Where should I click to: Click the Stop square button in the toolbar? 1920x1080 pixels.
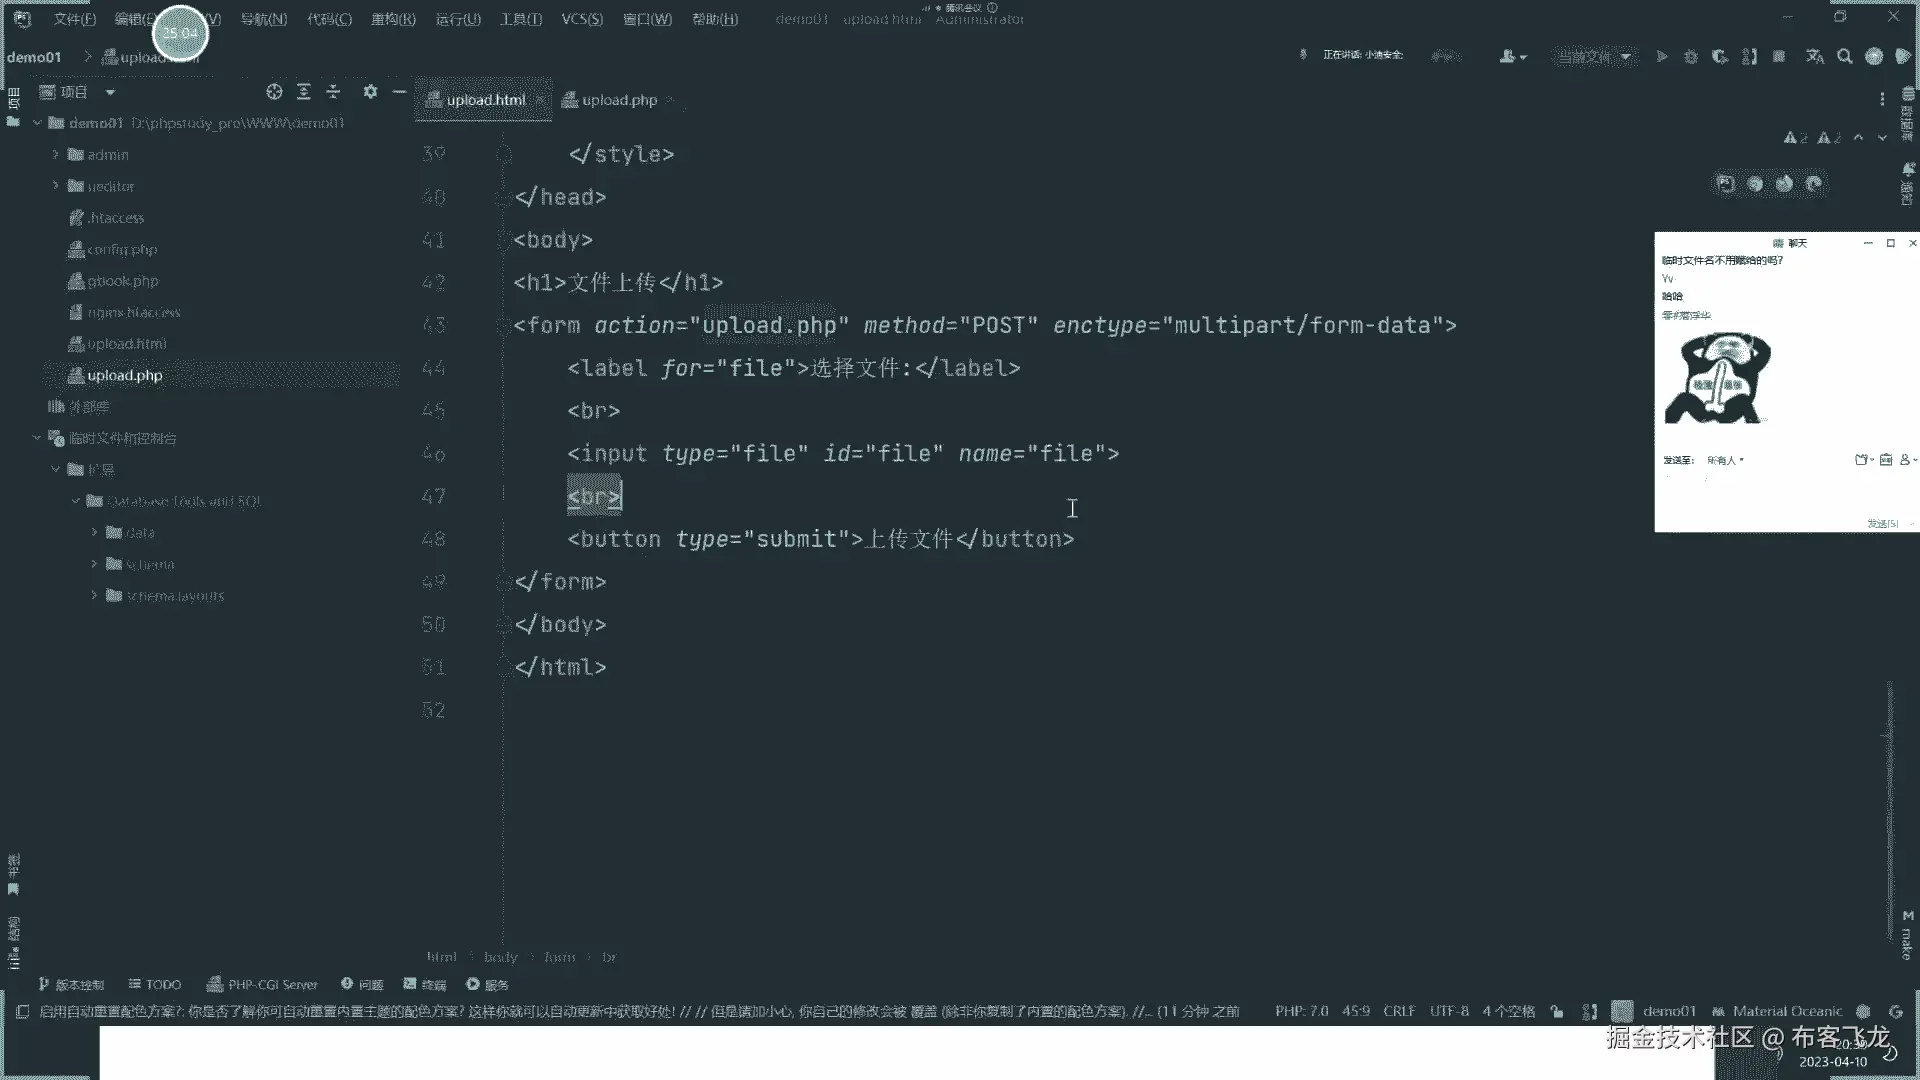tap(1779, 57)
